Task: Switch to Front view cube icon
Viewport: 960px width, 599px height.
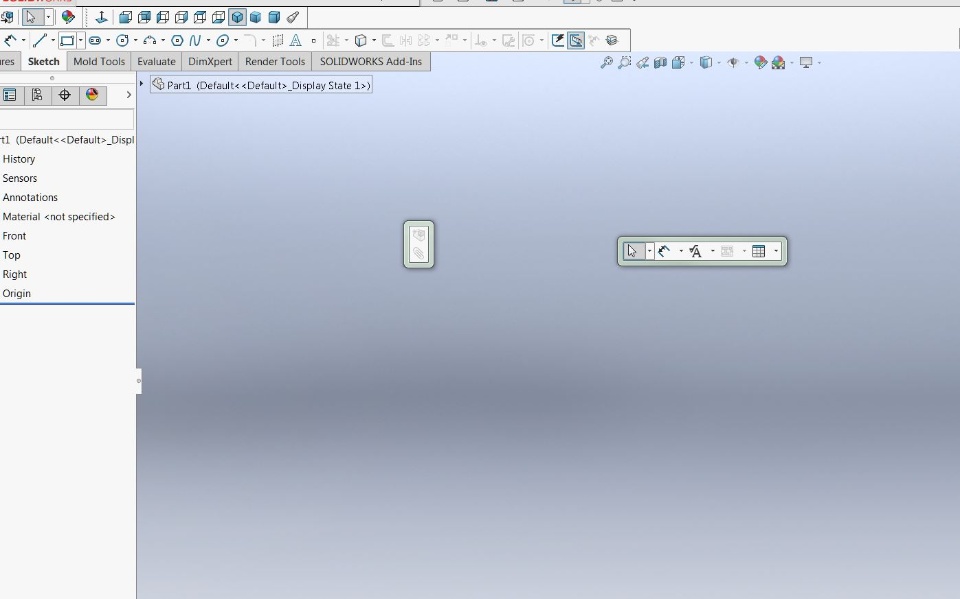Action: (x=126, y=17)
